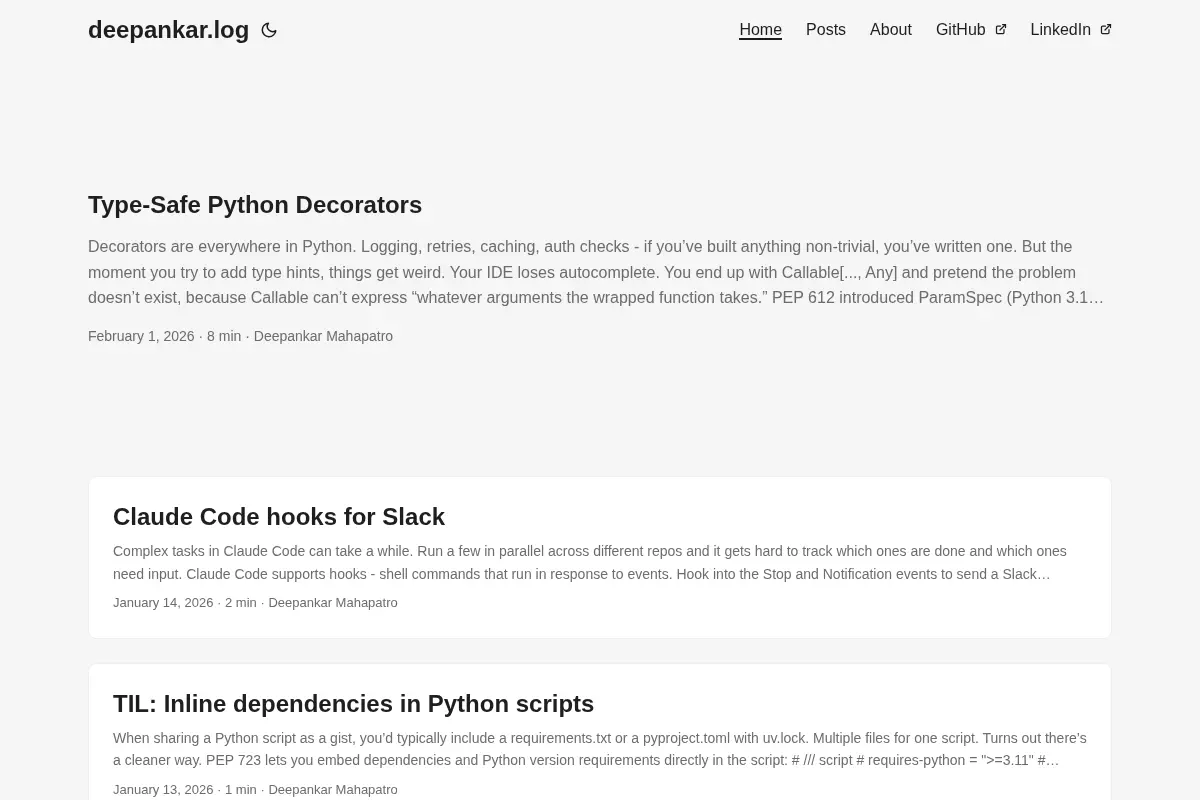Go to the Posts page
Screen dimensions: 1200x800
click(826, 30)
